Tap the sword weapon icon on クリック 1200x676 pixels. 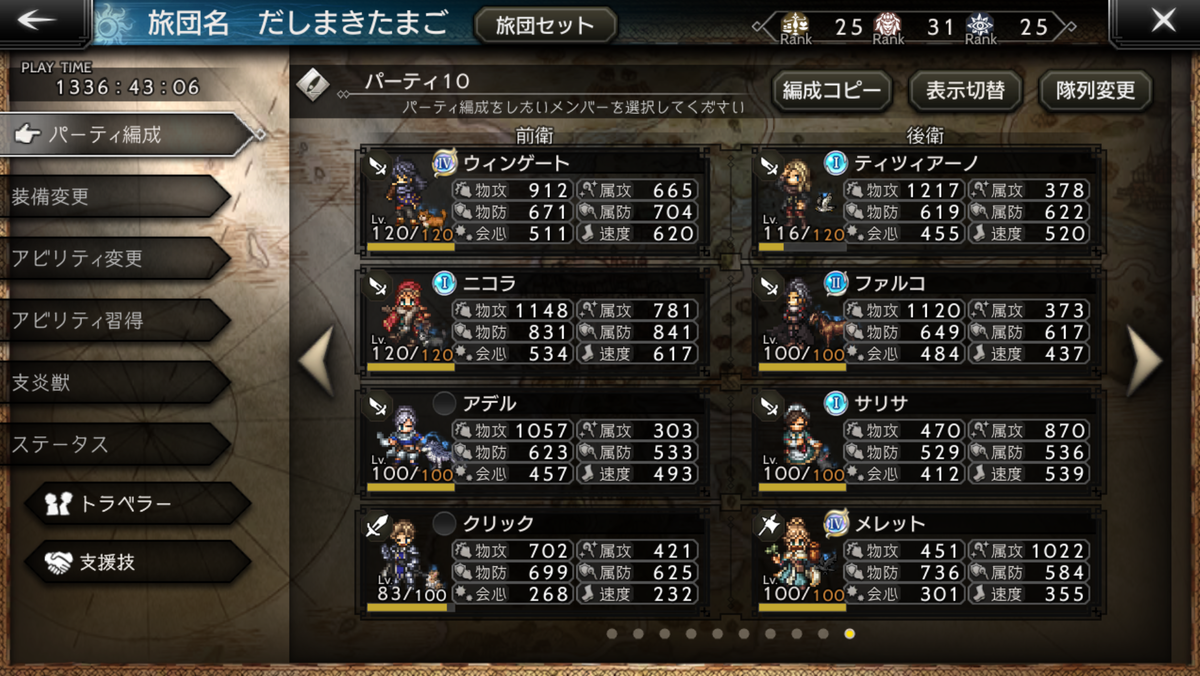378,525
